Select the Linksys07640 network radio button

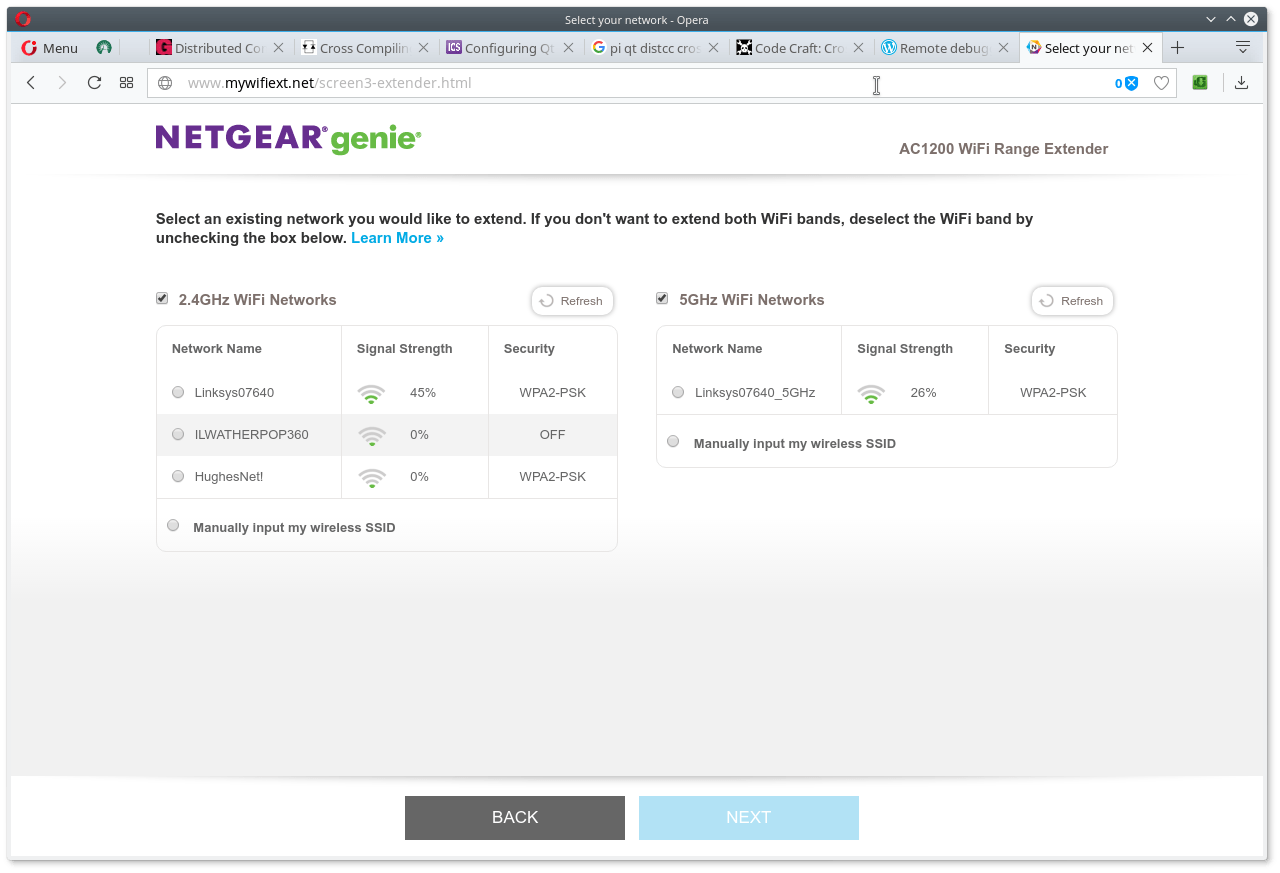pos(178,392)
